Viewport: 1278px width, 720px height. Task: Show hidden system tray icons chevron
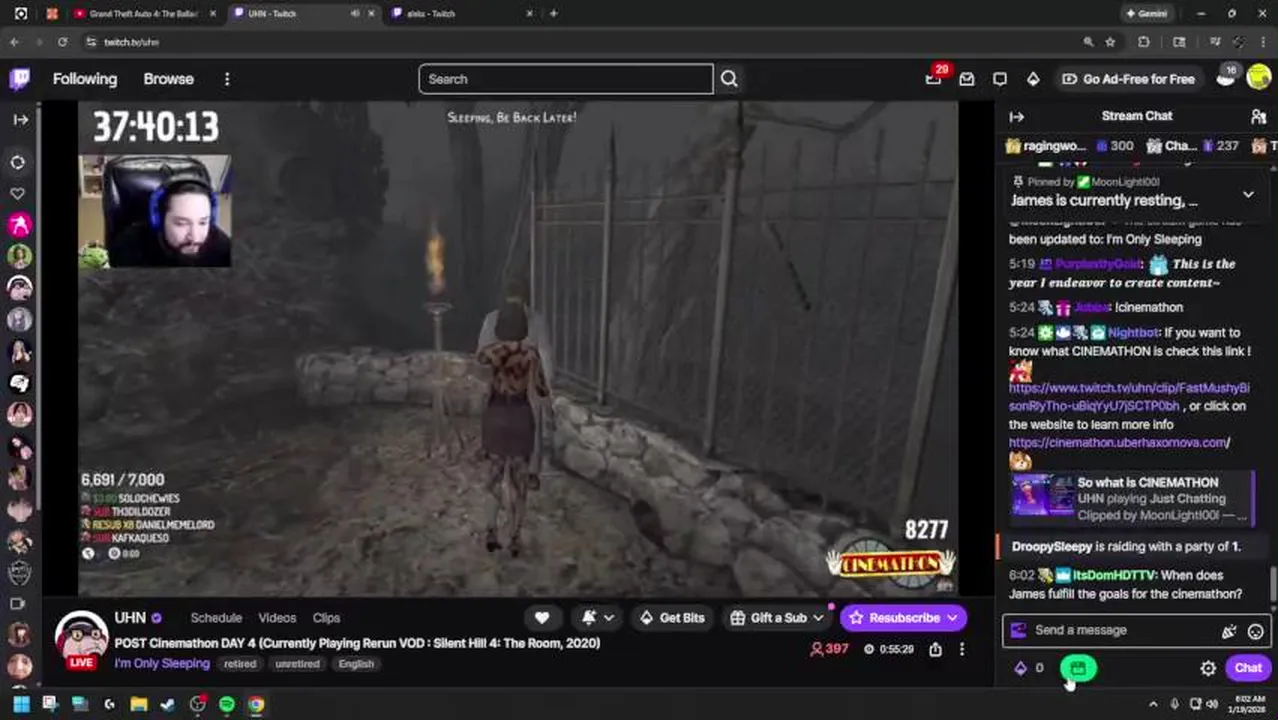pos(1153,704)
